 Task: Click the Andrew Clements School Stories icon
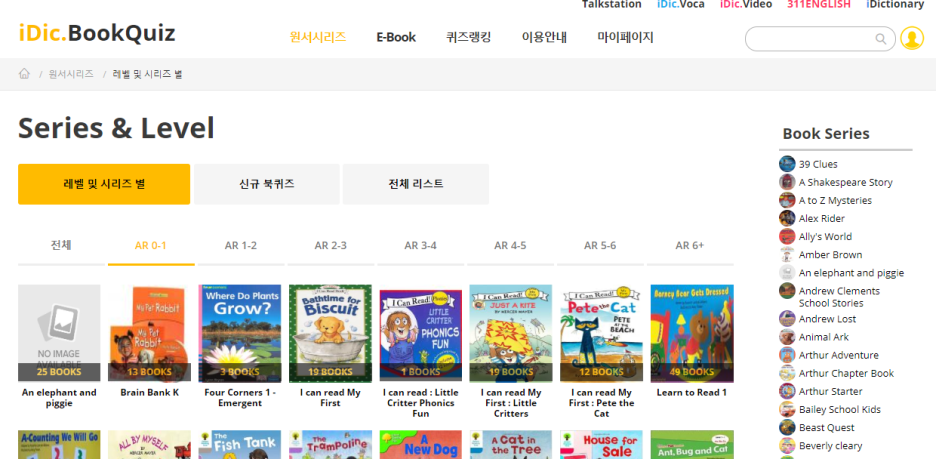coord(787,291)
